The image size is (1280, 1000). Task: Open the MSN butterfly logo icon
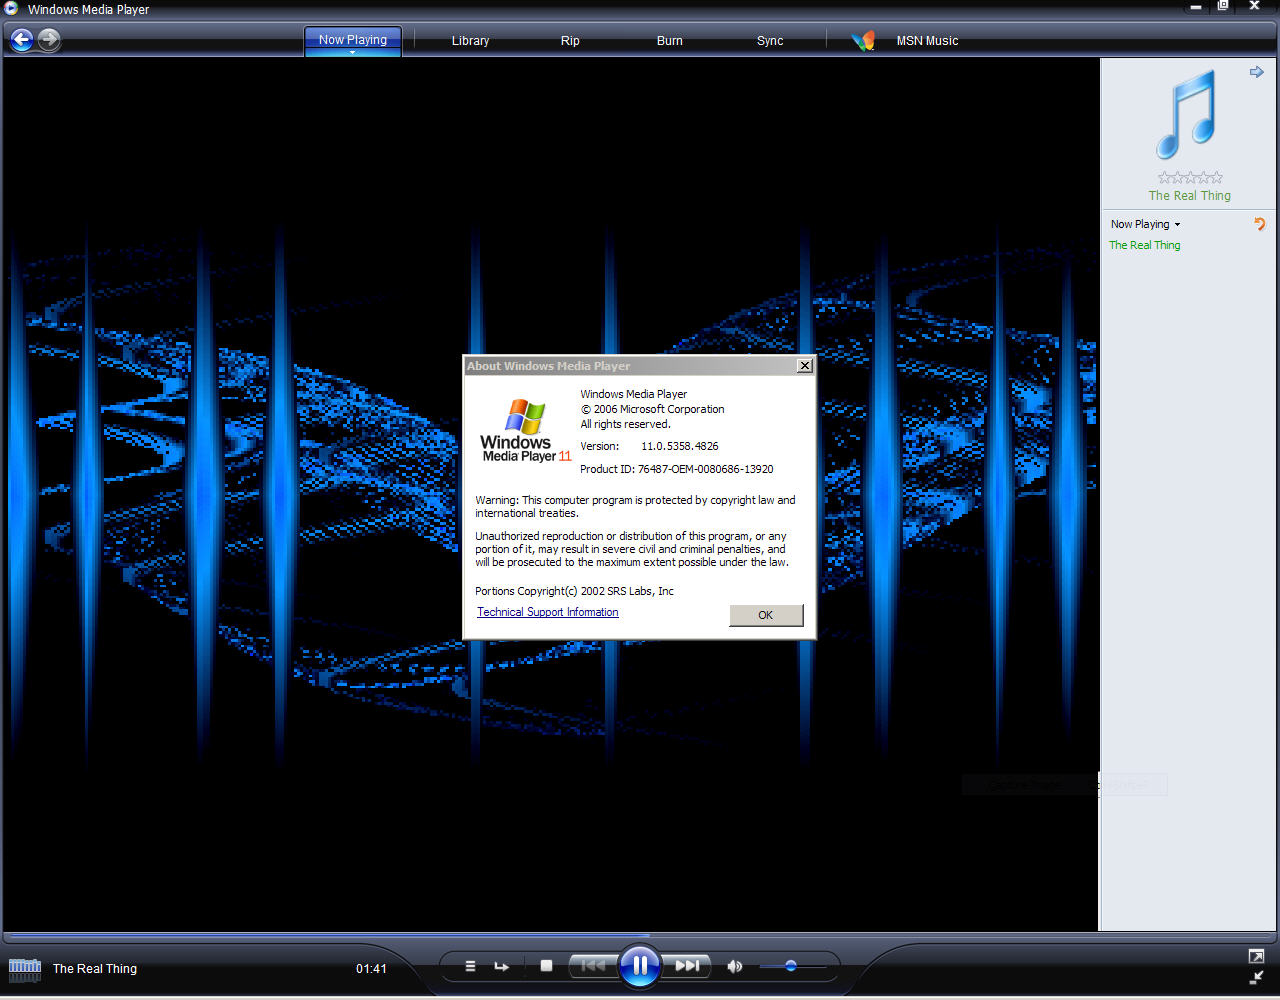(863, 41)
